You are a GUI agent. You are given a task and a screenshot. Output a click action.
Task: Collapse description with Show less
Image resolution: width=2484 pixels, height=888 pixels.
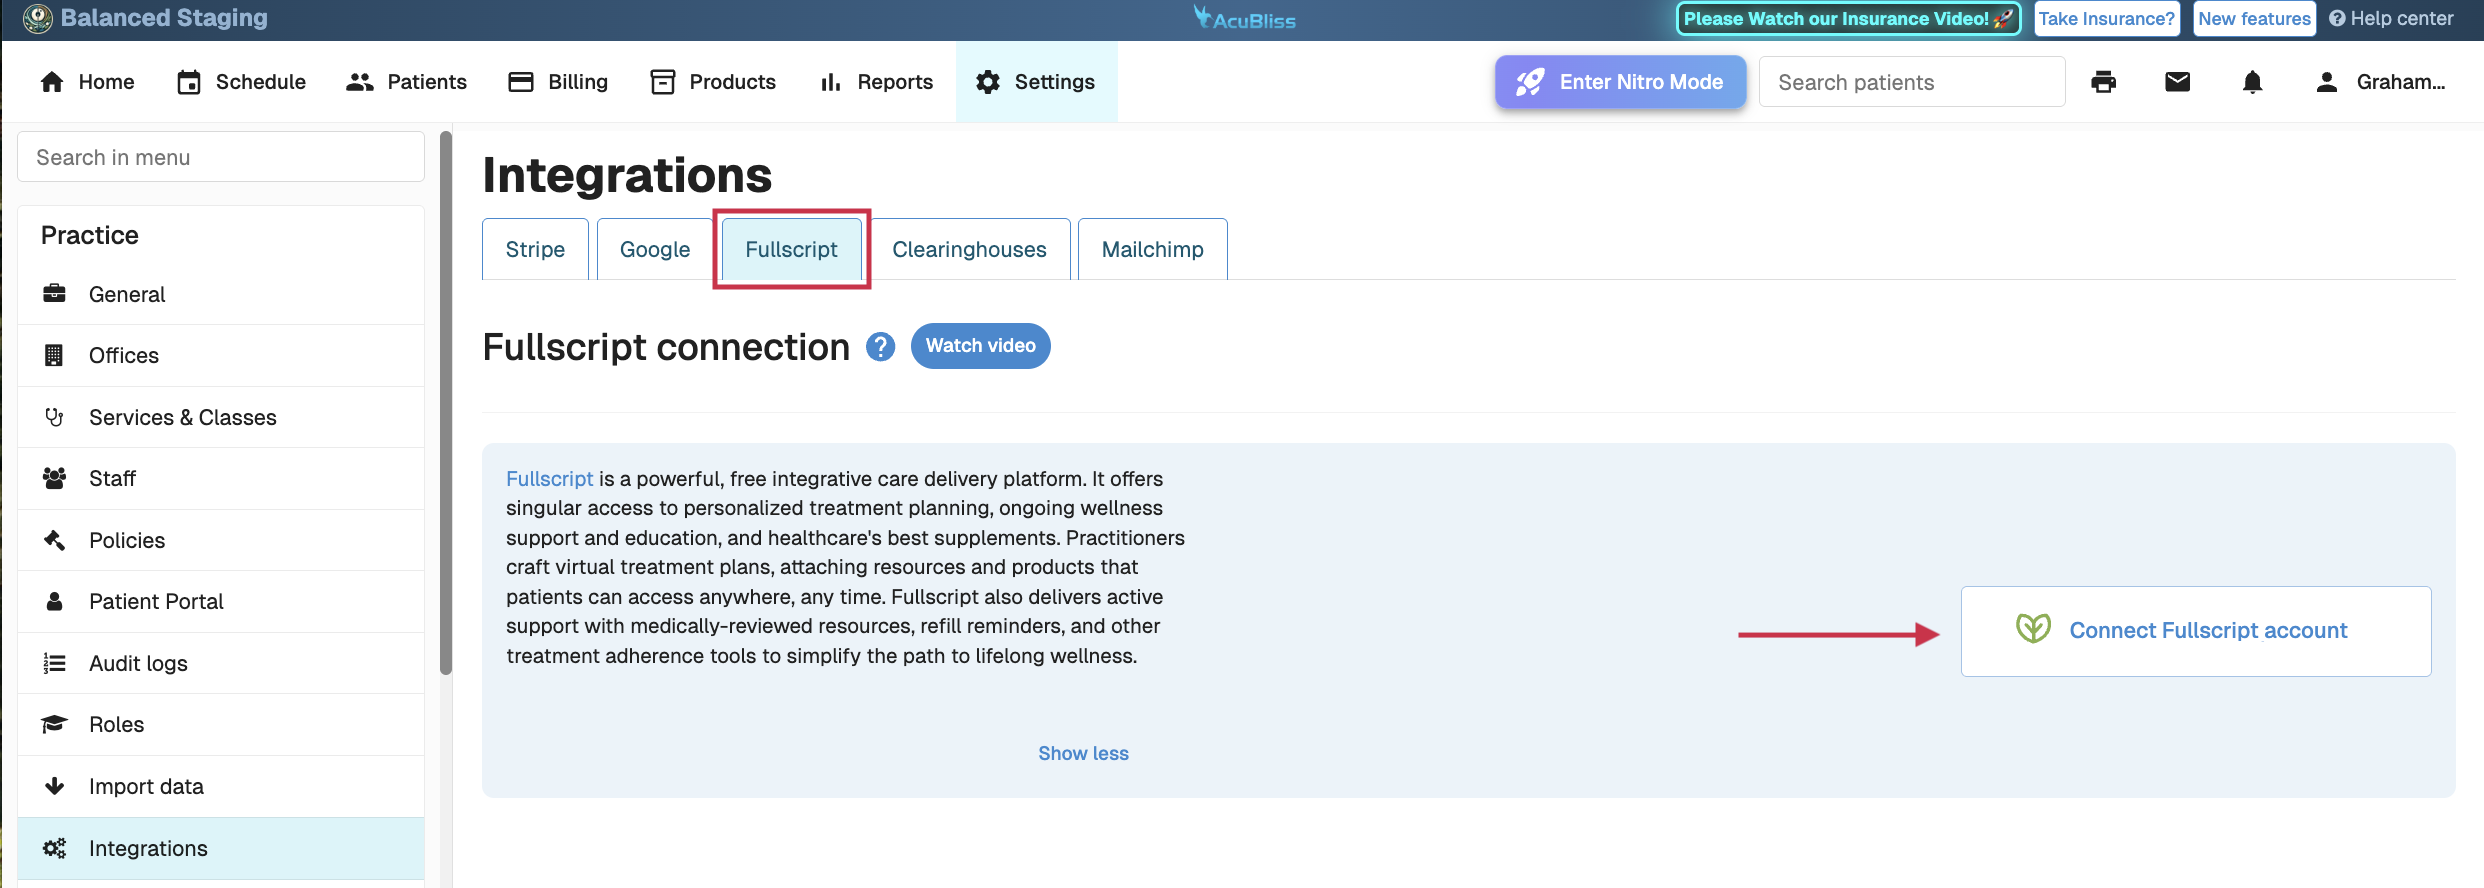pos(1083,753)
